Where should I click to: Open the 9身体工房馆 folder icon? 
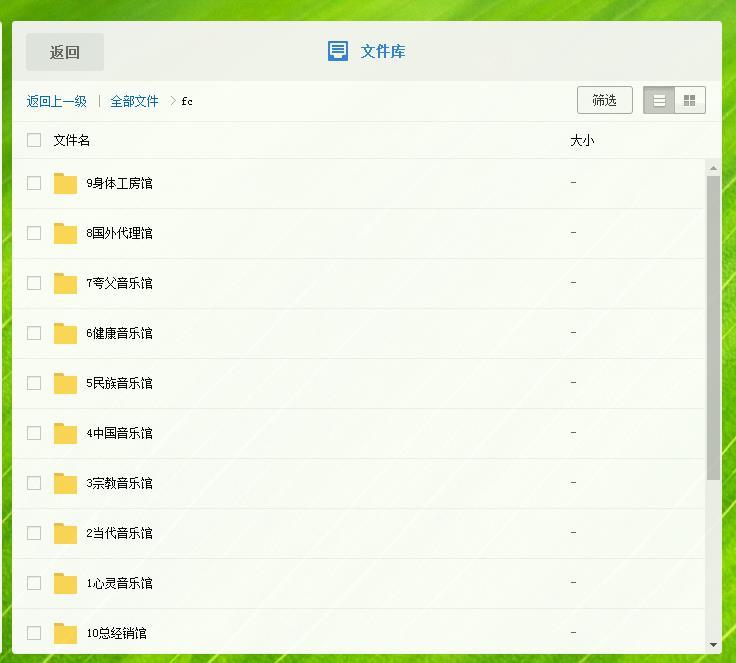(x=65, y=183)
